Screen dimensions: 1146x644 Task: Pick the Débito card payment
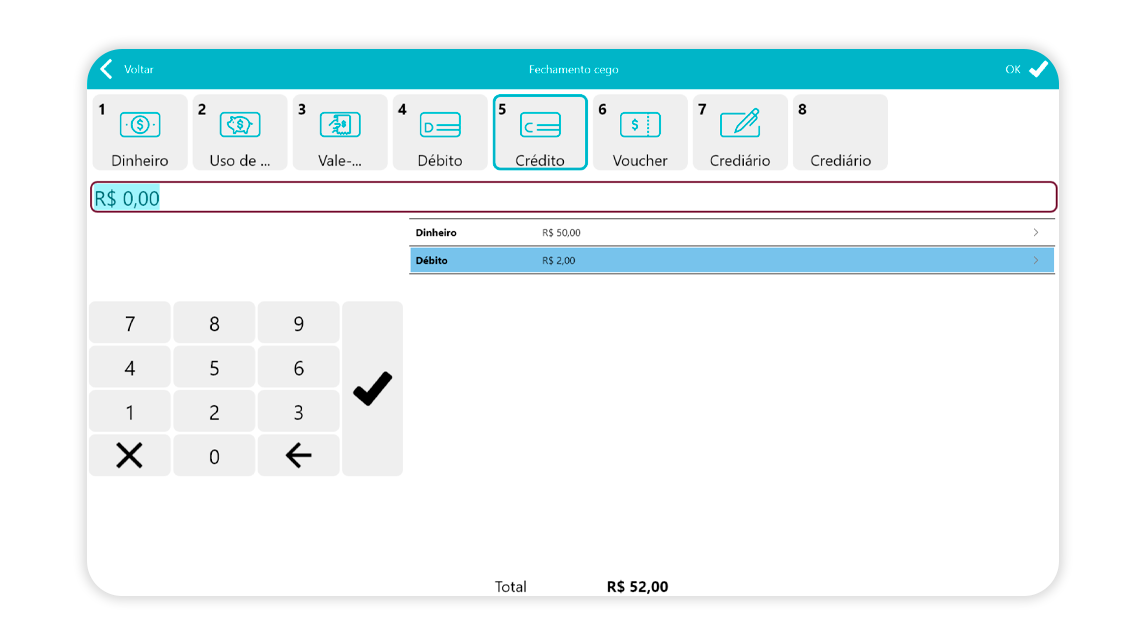[x=440, y=132]
